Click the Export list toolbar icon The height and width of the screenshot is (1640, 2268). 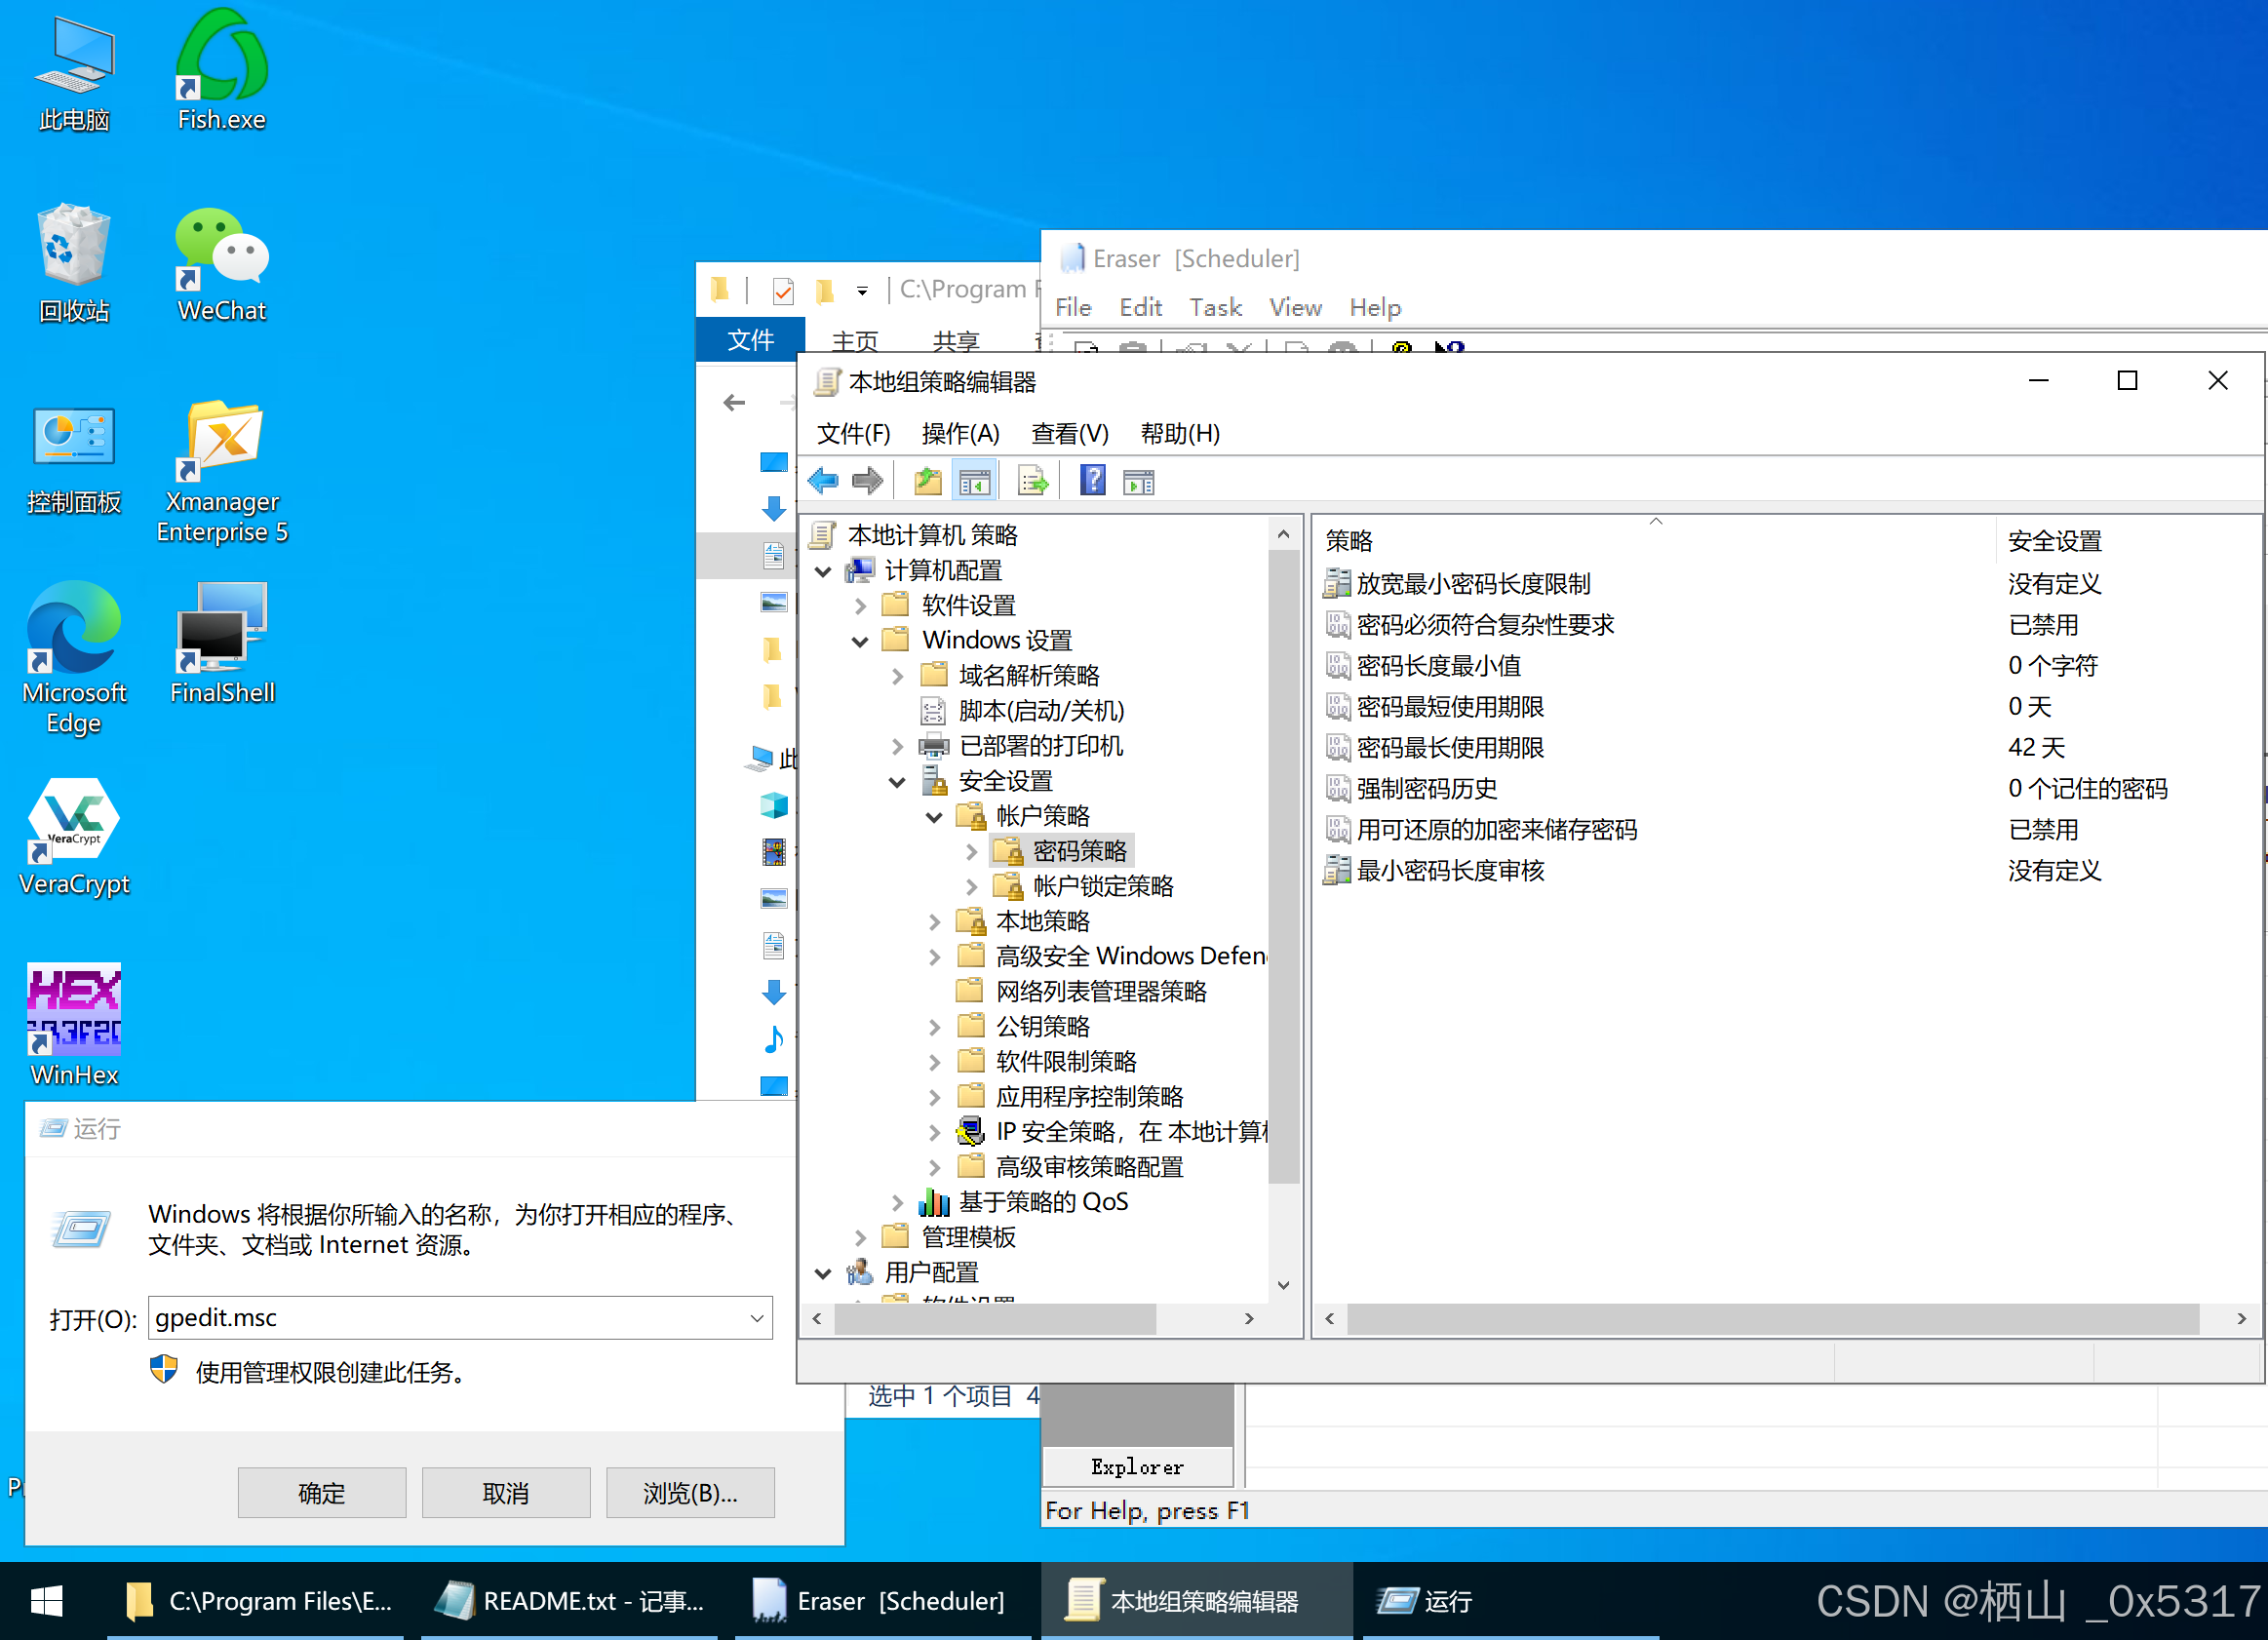[1033, 482]
